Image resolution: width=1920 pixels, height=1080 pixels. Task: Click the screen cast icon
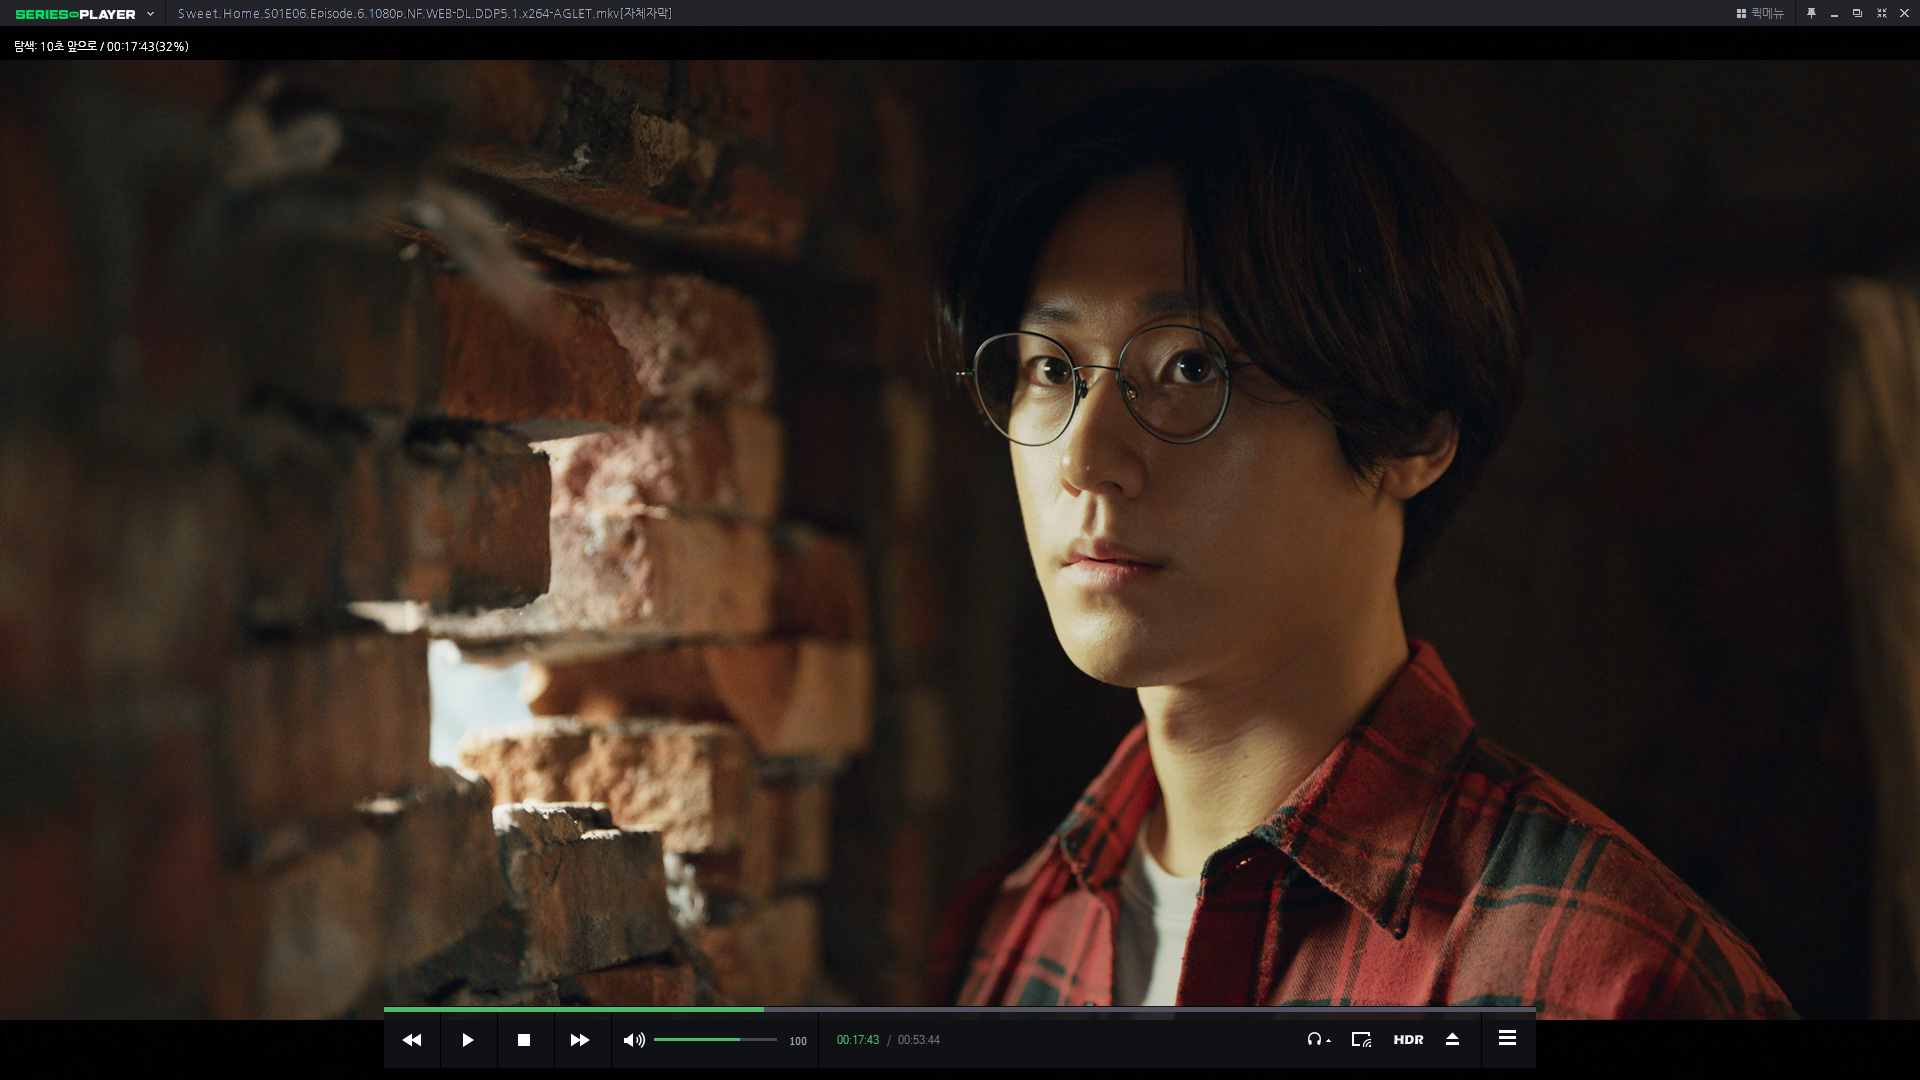pos(1361,1040)
